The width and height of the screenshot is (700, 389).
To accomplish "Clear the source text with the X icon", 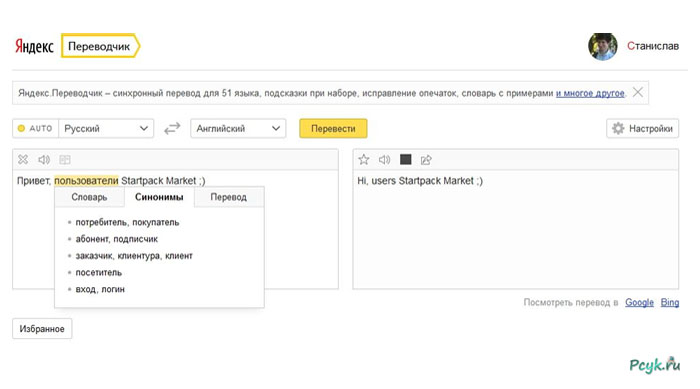I will pyautogui.click(x=23, y=159).
